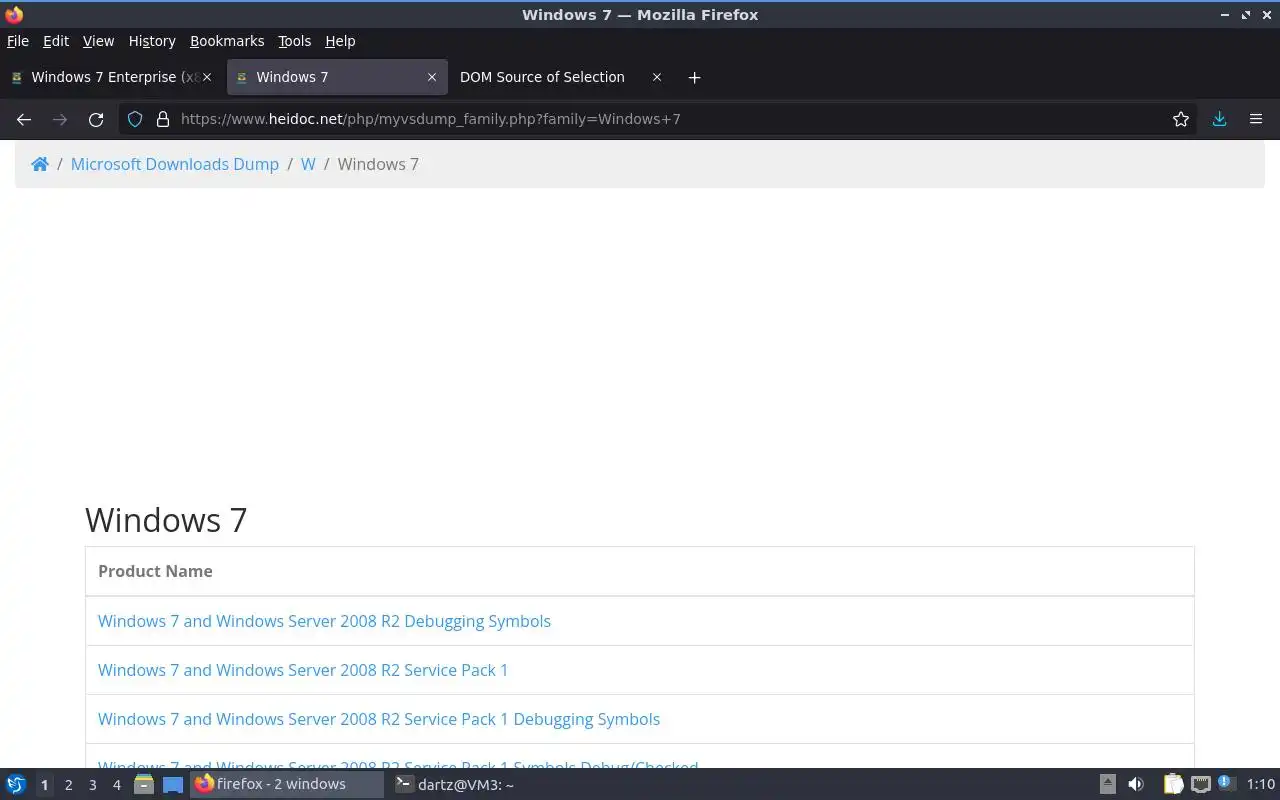Open Microsoft Downloads Dump breadcrumb link

[175, 164]
